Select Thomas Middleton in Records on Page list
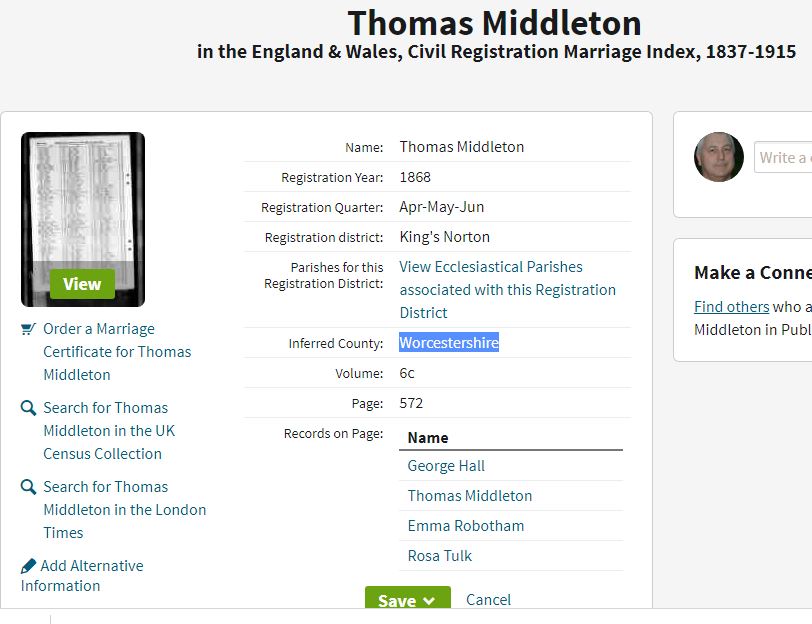The height and width of the screenshot is (624, 812). click(x=470, y=496)
